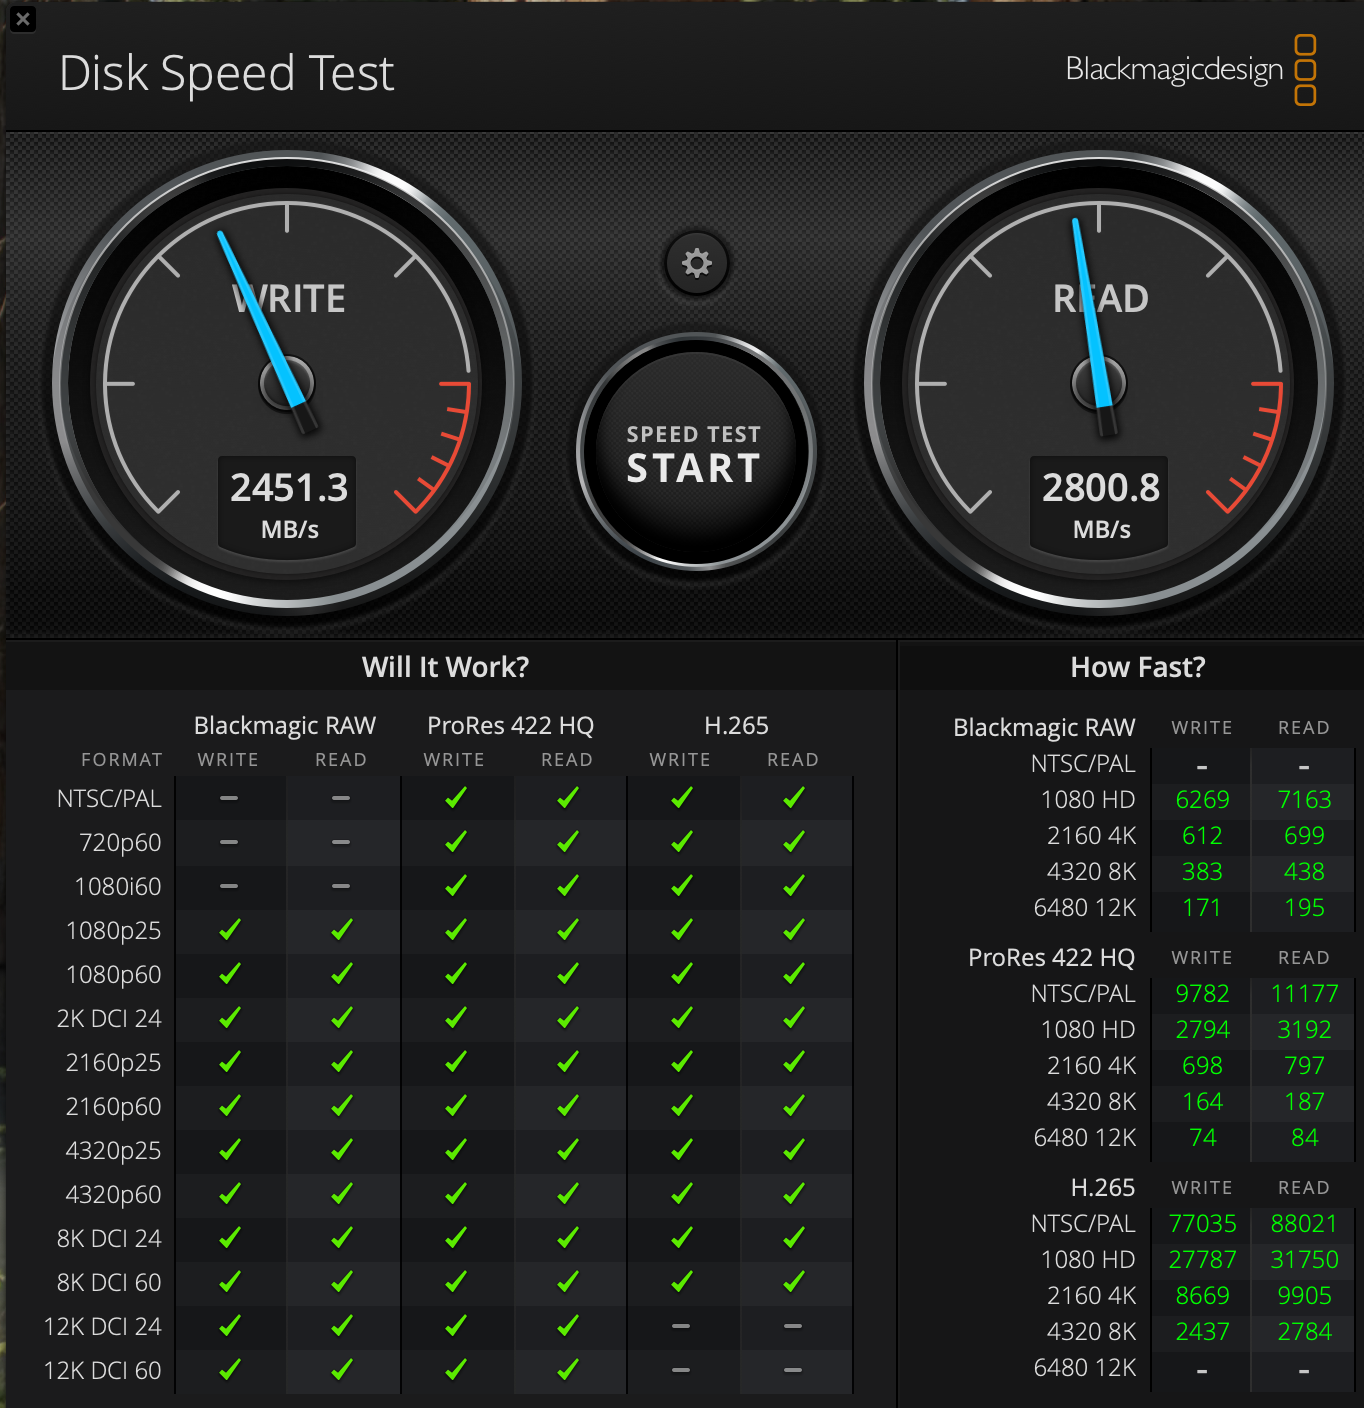This screenshot has width=1364, height=1408.
Task: Click ProRes 422 HQ read checkmark for 2160p60
Action: (x=568, y=1106)
